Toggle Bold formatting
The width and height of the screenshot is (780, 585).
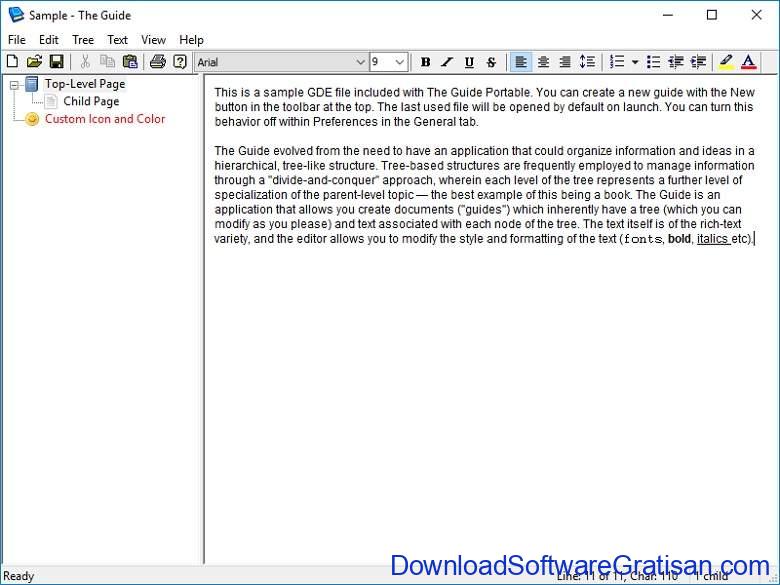425,62
